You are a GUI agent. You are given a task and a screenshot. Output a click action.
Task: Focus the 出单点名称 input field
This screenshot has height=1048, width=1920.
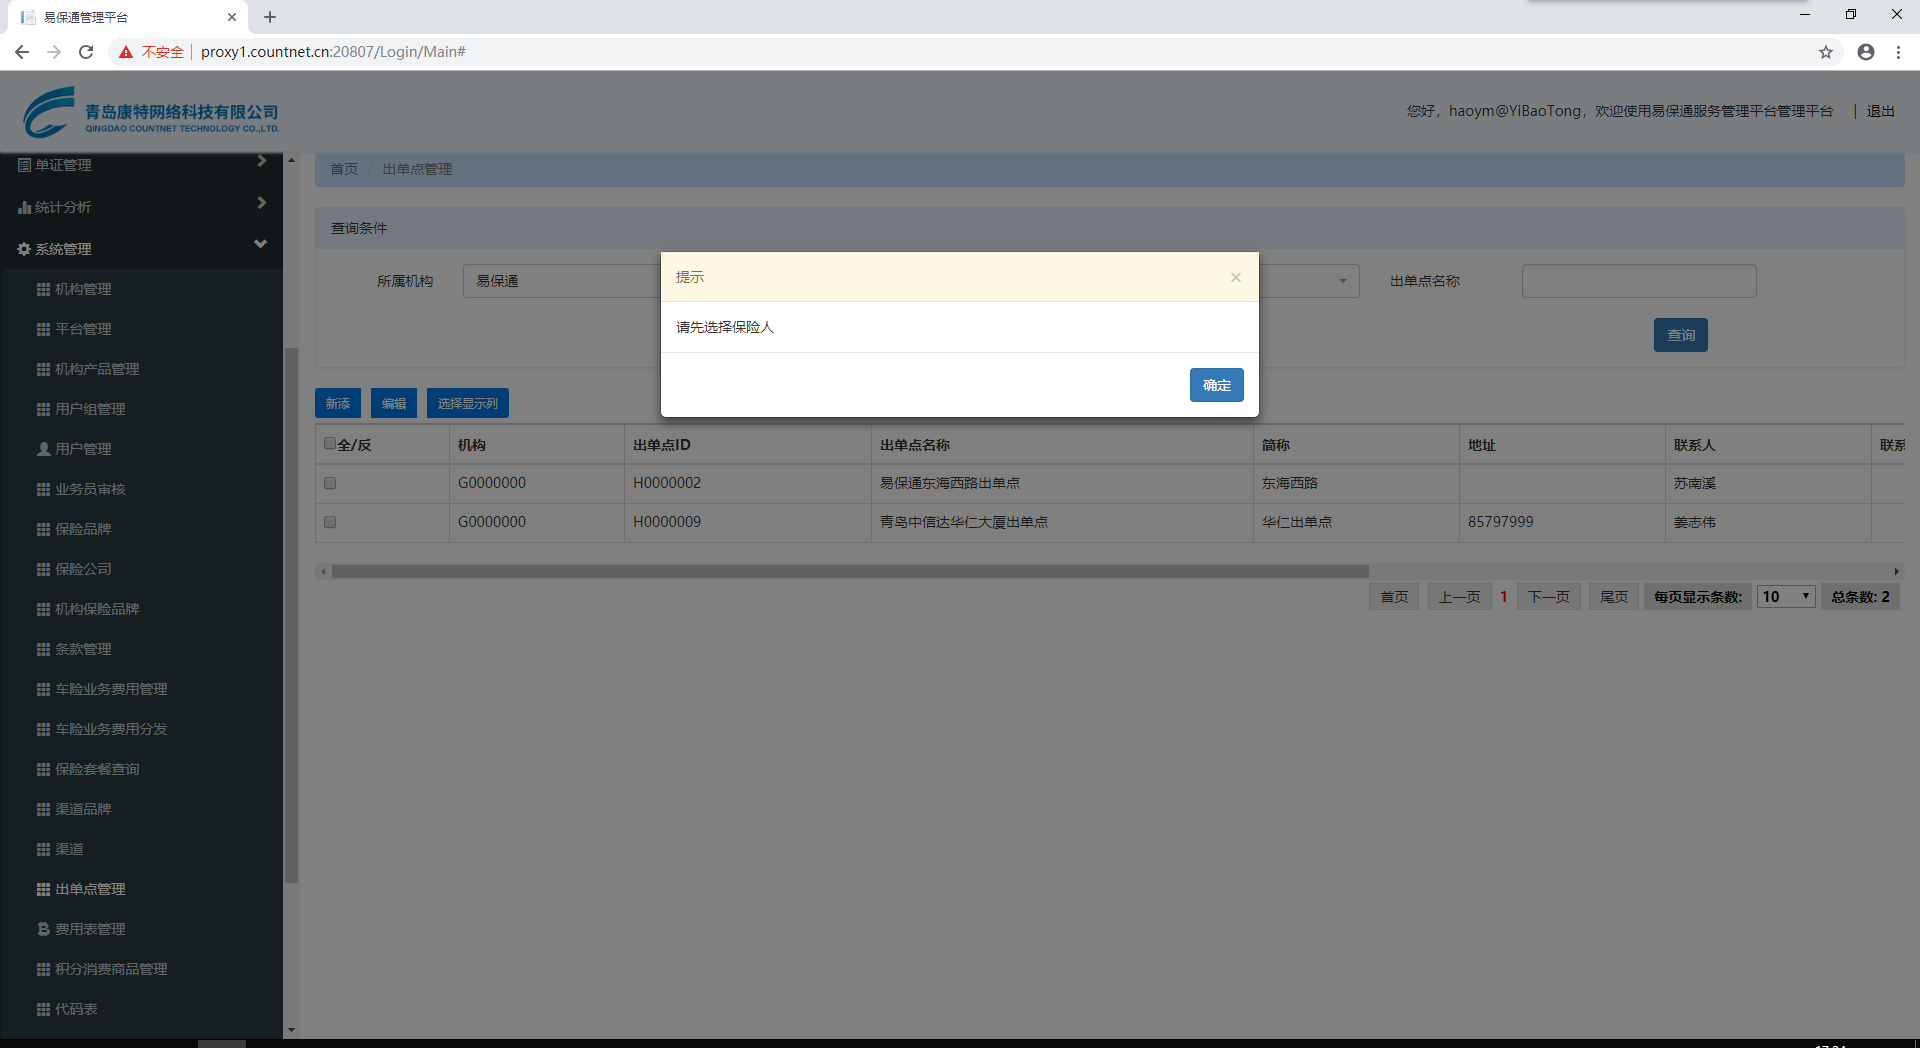point(1639,281)
